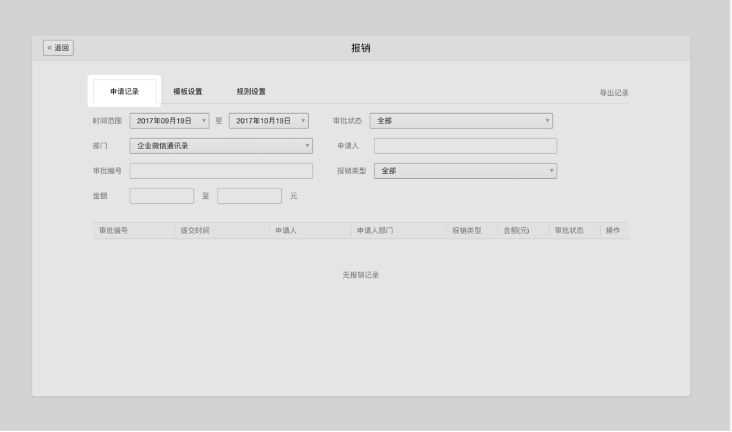Viewport: 732px width, 432px height.
Task: Focus the 申请人 input field
Action: [x=465, y=146]
